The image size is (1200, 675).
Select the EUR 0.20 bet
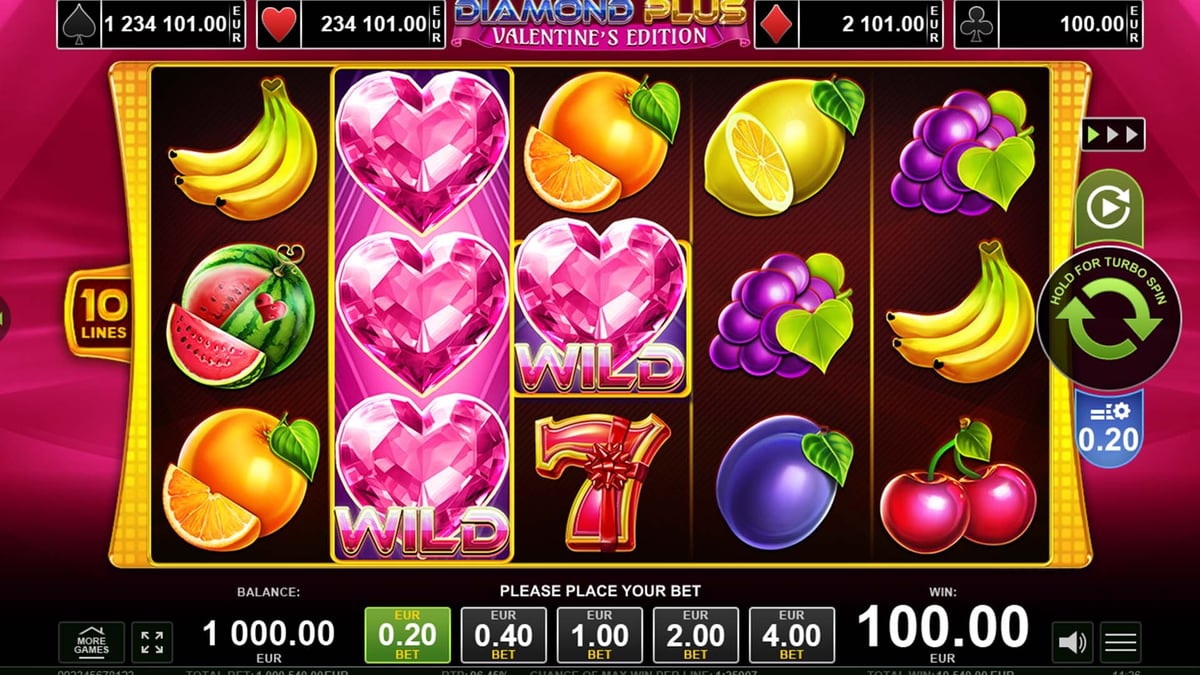407,635
